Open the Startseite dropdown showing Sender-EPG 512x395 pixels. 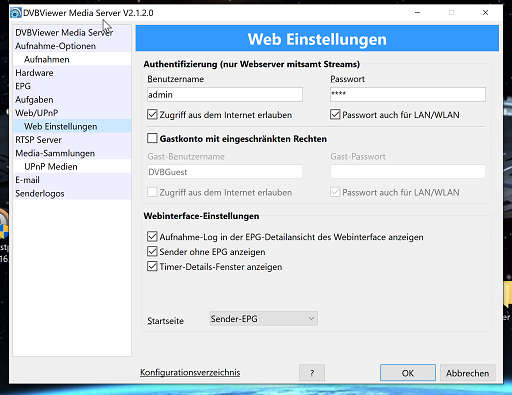coord(263,319)
